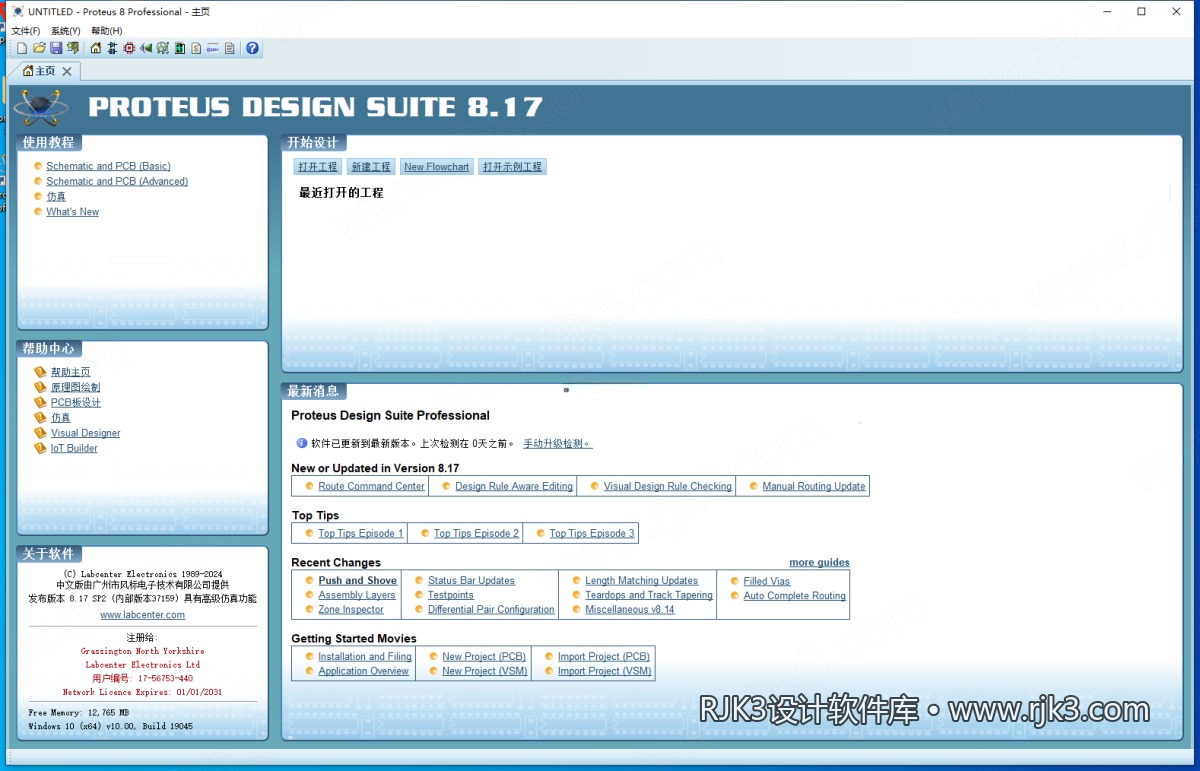The image size is (1200, 771).
Task: Play New Project (PCB) movie
Action: tap(484, 657)
